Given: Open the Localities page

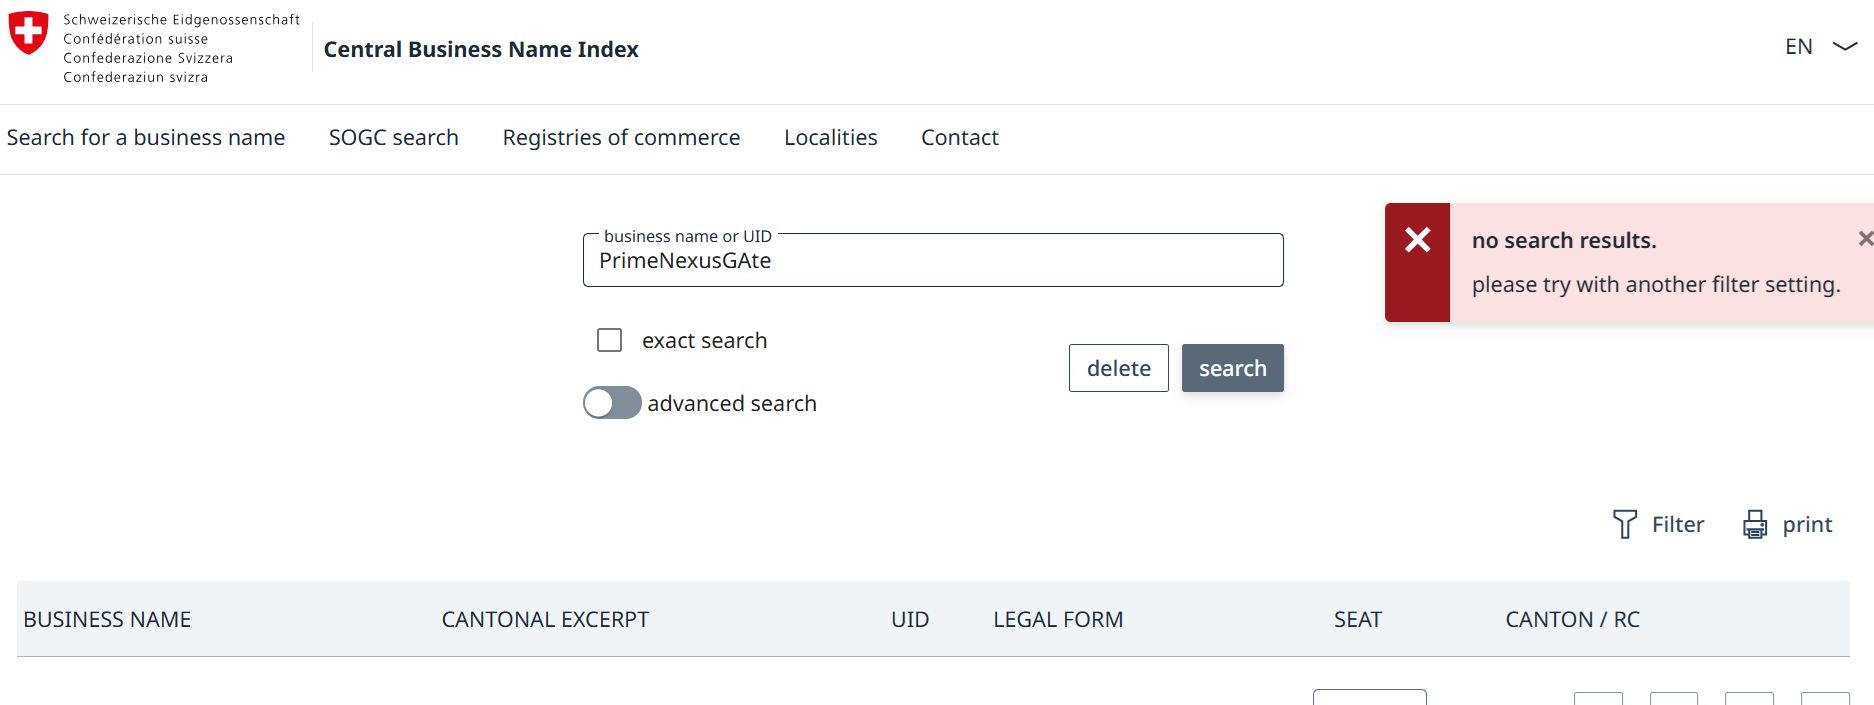Looking at the screenshot, I should 830,137.
